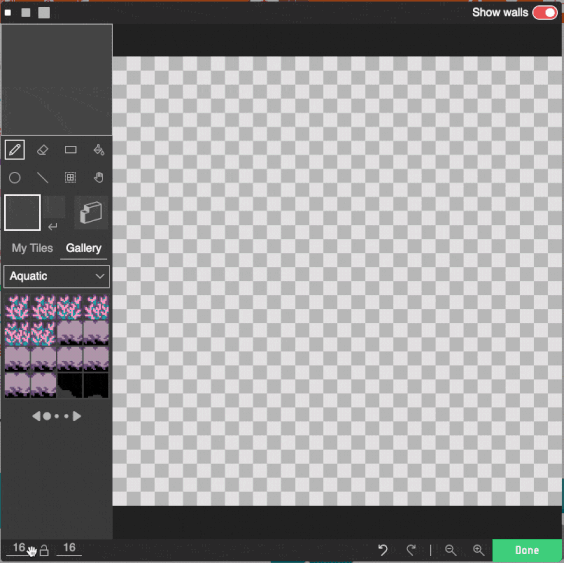Zoom out of the canvas
The height and width of the screenshot is (563, 564).
pos(450,550)
